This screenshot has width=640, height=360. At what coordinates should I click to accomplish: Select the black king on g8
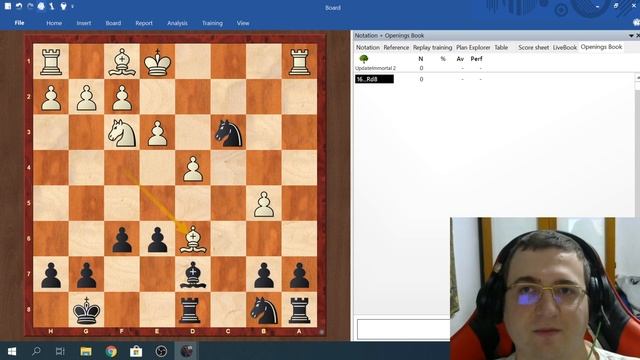87,310
